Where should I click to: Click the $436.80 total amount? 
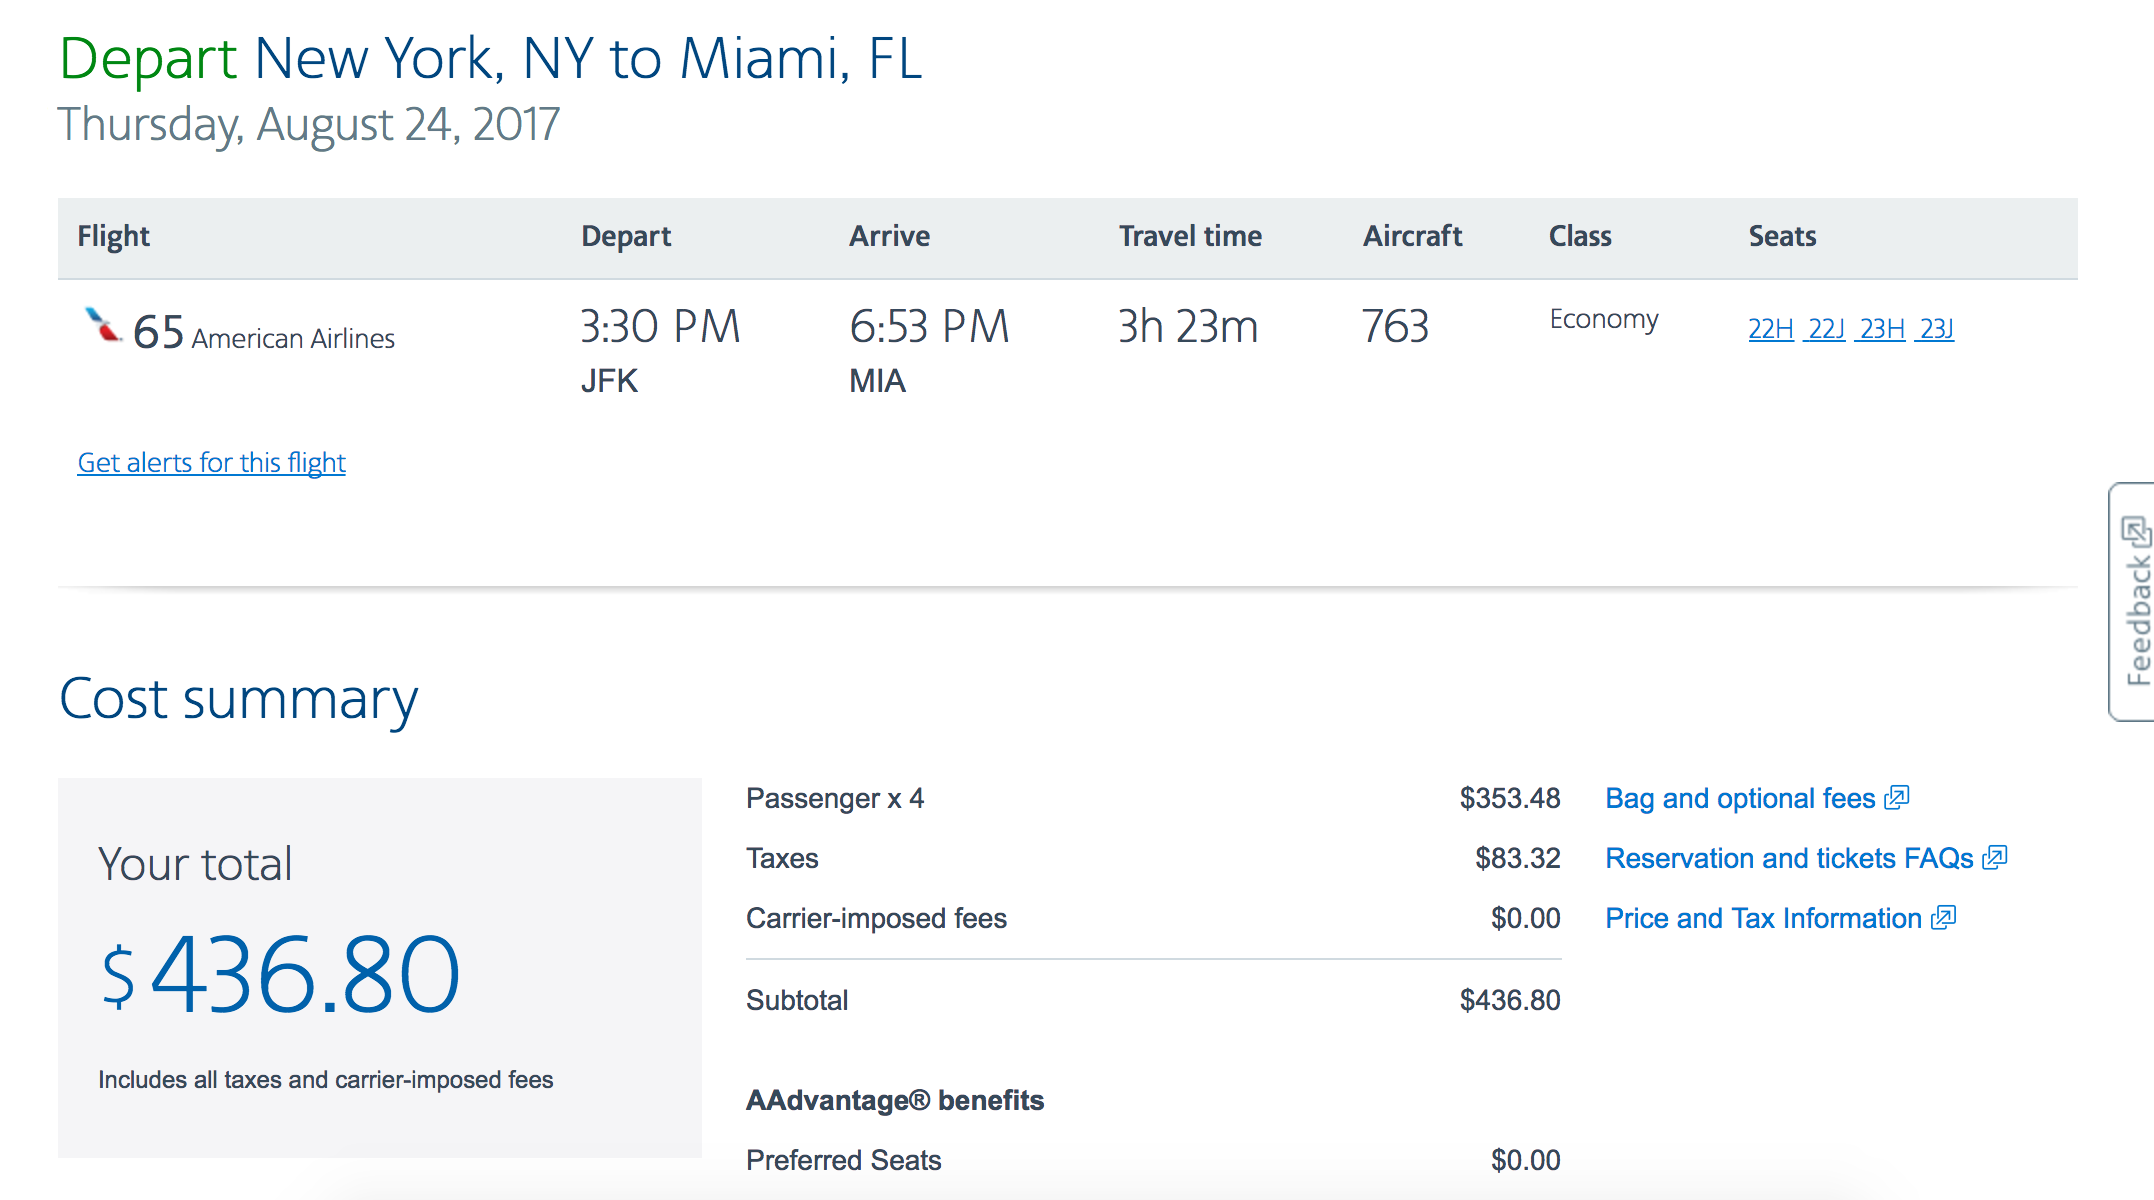click(280, 974)
